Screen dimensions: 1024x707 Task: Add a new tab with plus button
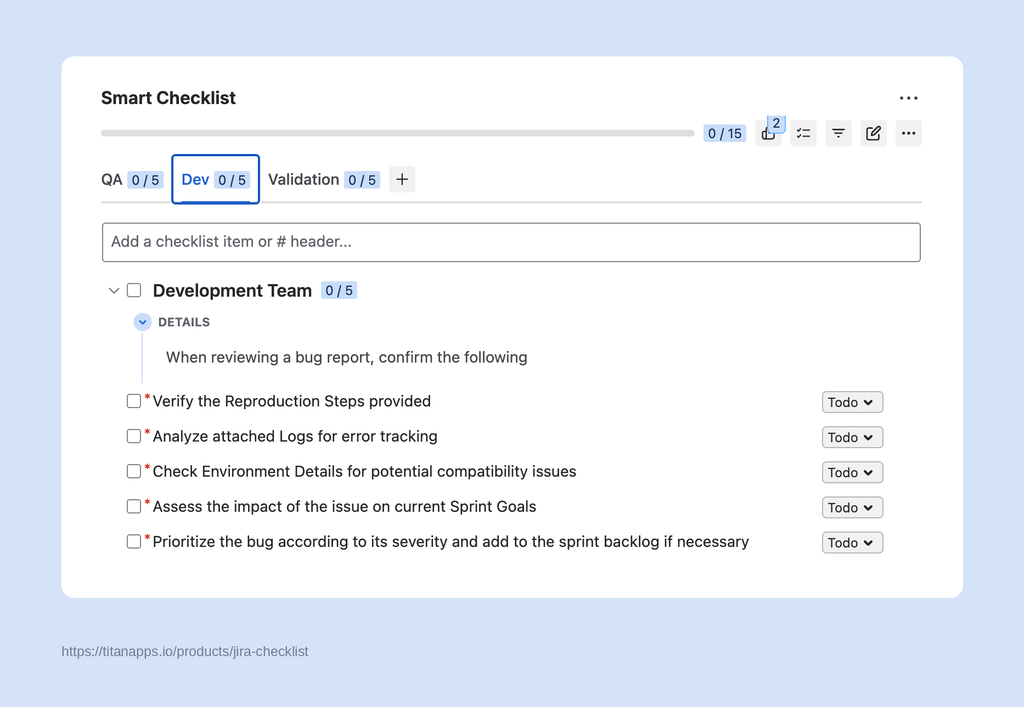(402, 180)
